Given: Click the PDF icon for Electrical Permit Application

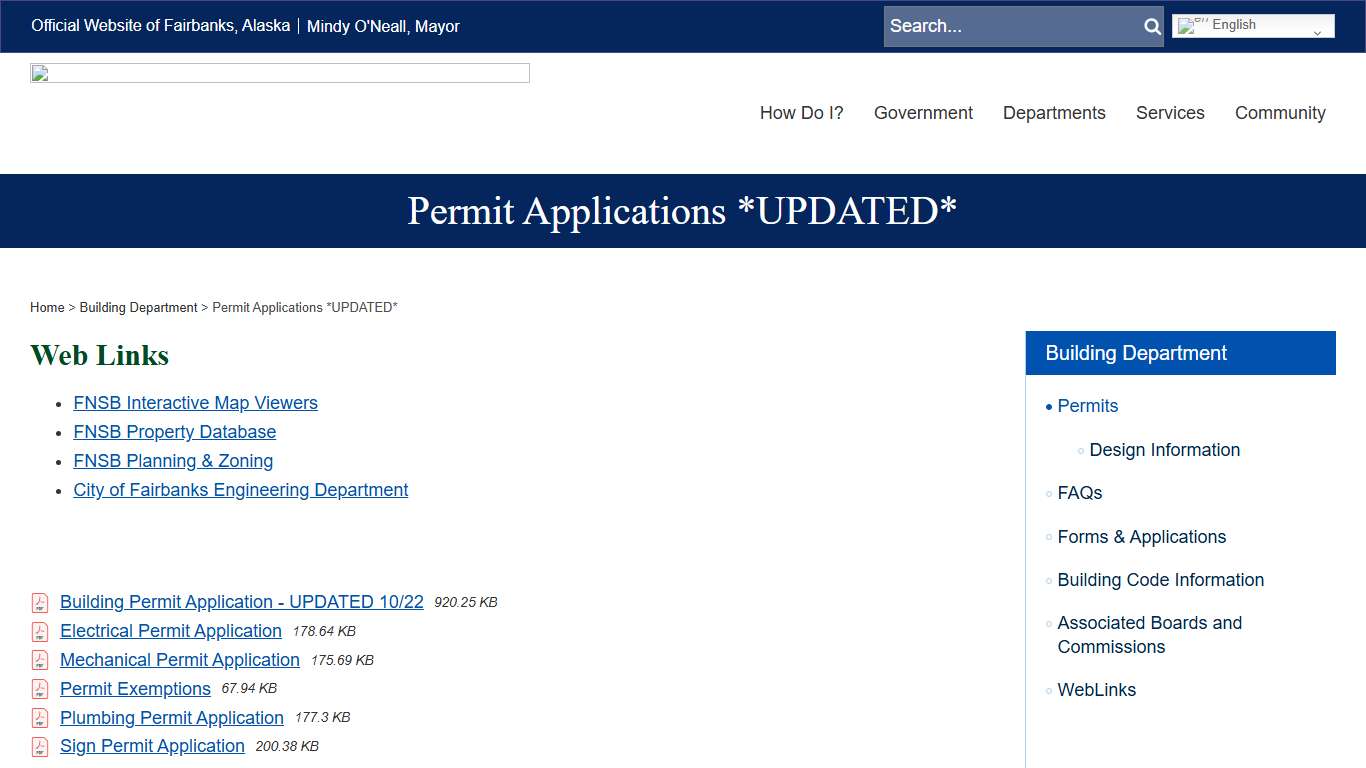Looking at the screenshot, I should pyautogui.click(x=39, y=631).
